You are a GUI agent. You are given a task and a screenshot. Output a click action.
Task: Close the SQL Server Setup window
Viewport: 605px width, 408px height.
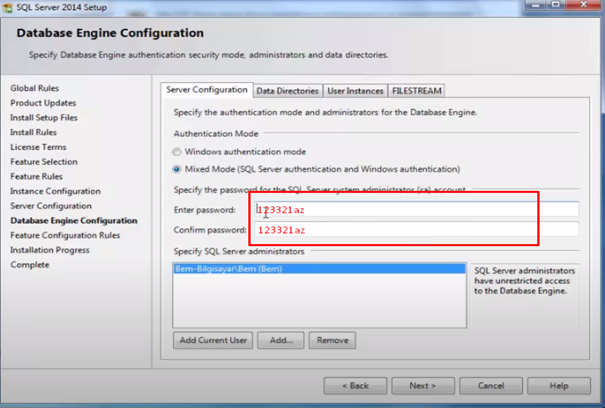[x=583, y=5]
